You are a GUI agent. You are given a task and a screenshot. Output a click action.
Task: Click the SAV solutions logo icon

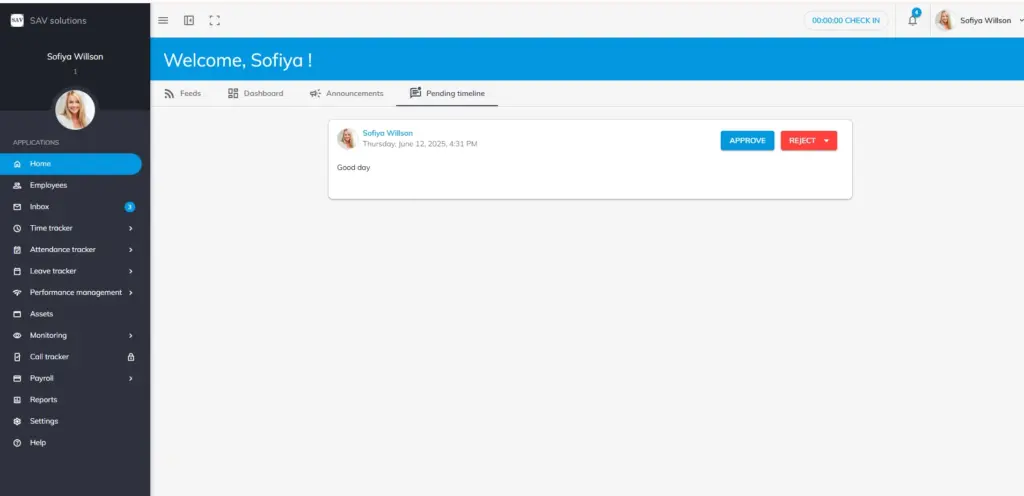[x=17, y=20]
